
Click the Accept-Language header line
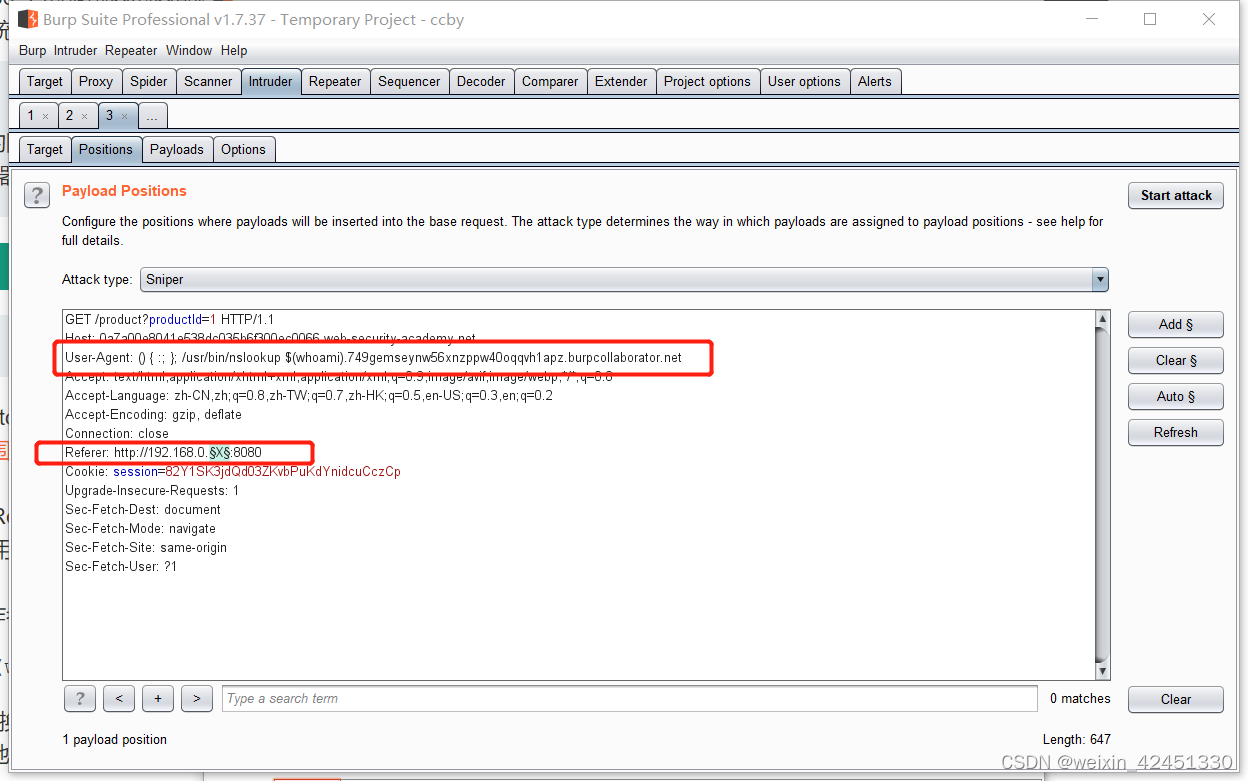[x=309, y=396]
